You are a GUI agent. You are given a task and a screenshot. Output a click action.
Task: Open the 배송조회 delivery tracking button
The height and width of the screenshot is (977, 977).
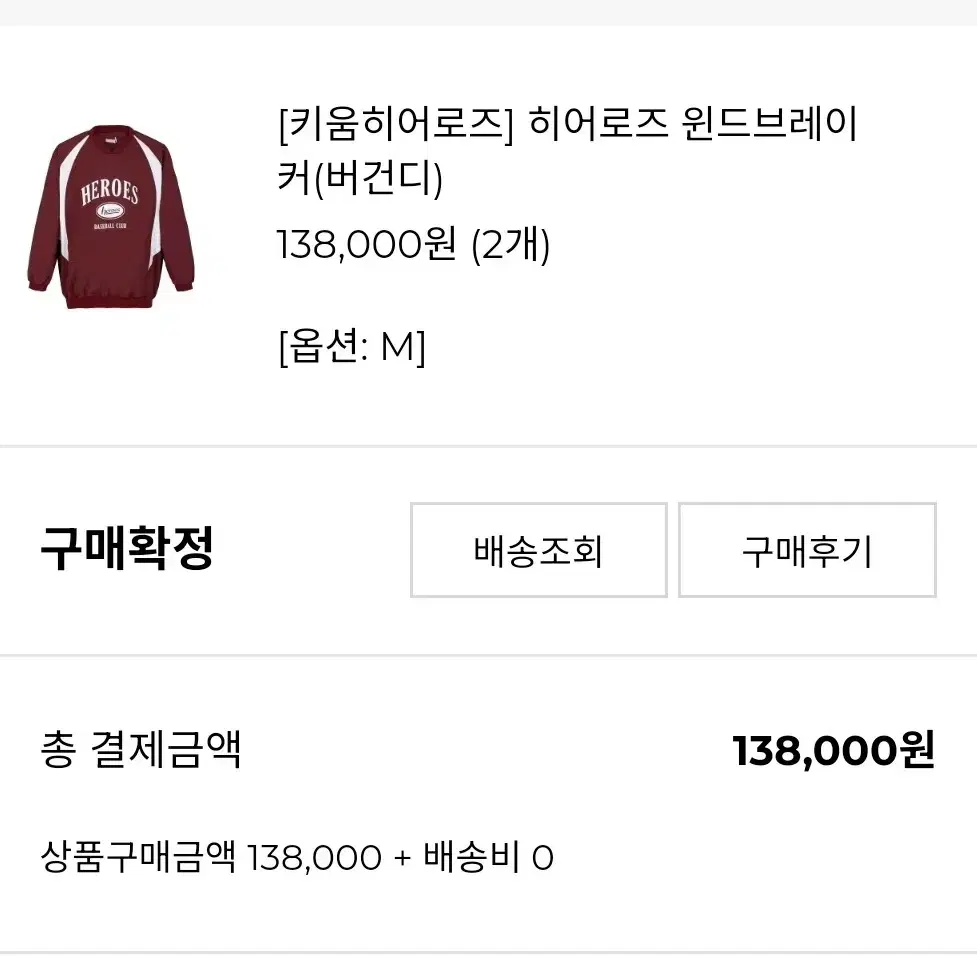pos(538,550)
